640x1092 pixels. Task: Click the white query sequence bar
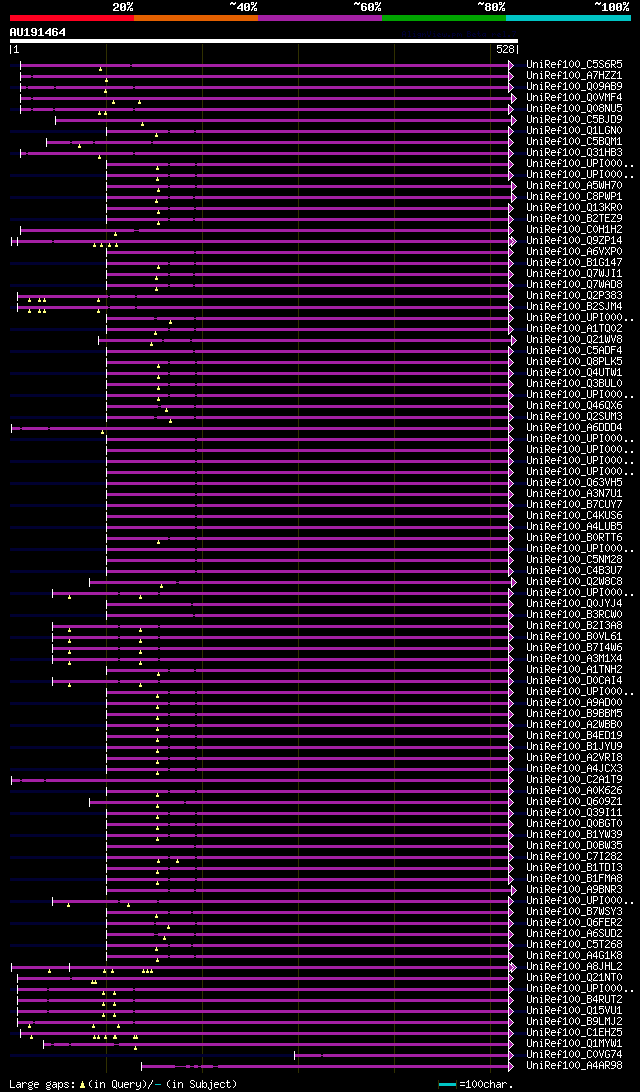[262, 40]
